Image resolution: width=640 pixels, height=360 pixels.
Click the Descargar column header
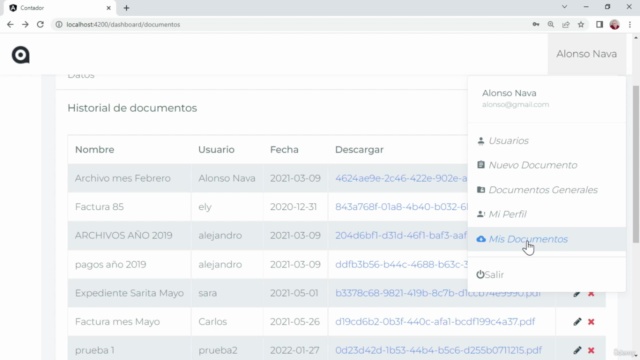point(359,150)
